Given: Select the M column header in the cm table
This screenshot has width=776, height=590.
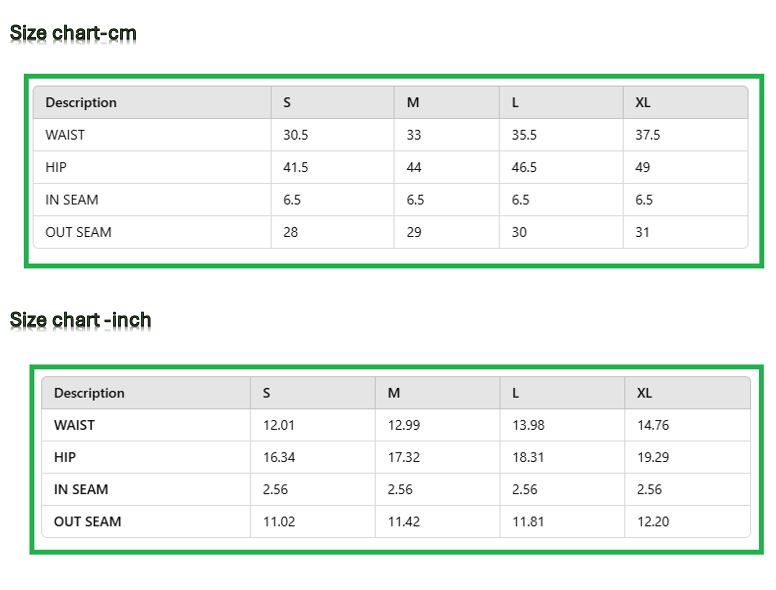Looking at the screenshot, I should click(x=413, y=103).
